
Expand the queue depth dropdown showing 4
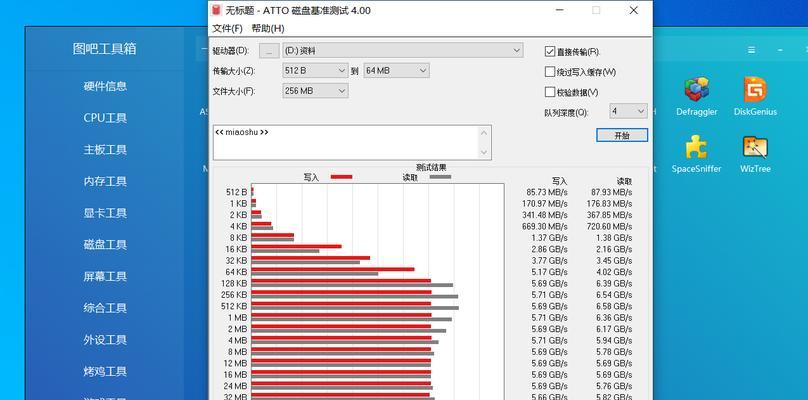point(628,111)
